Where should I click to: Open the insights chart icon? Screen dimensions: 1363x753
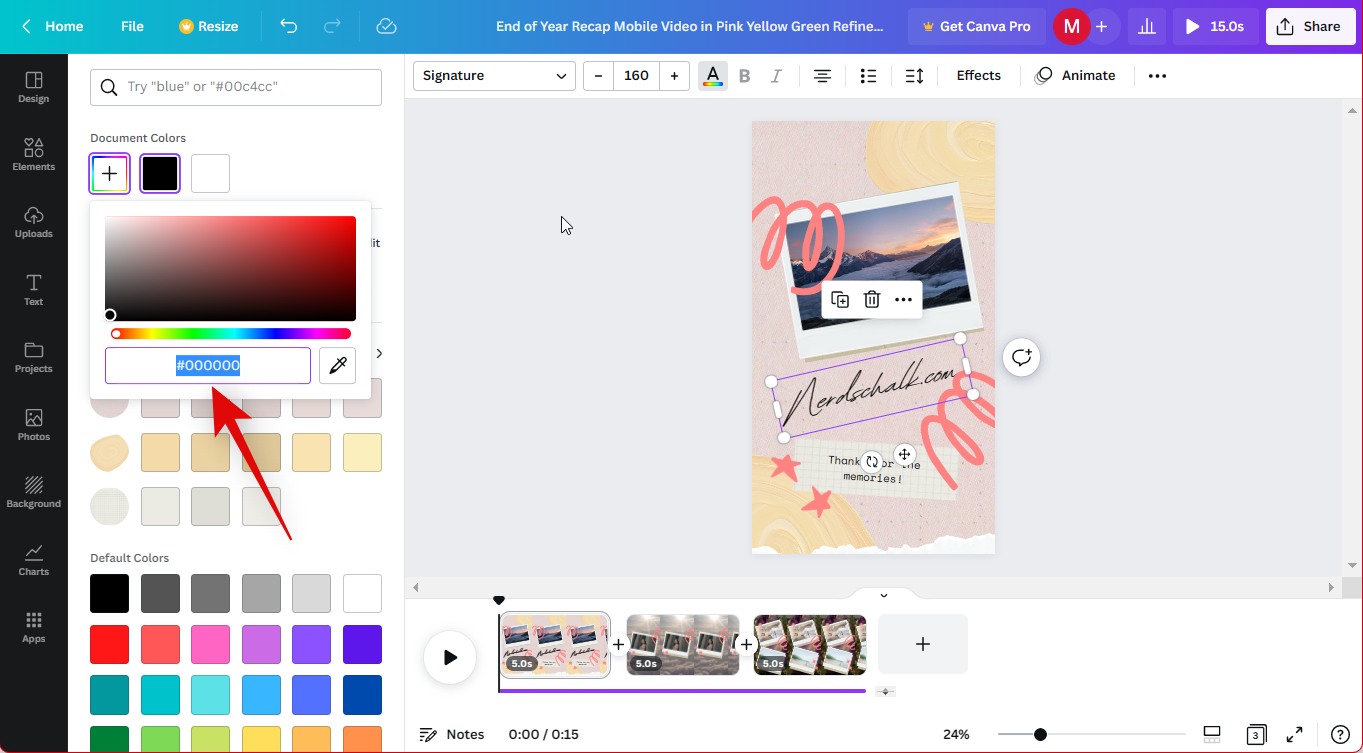tap(1148, 26)
